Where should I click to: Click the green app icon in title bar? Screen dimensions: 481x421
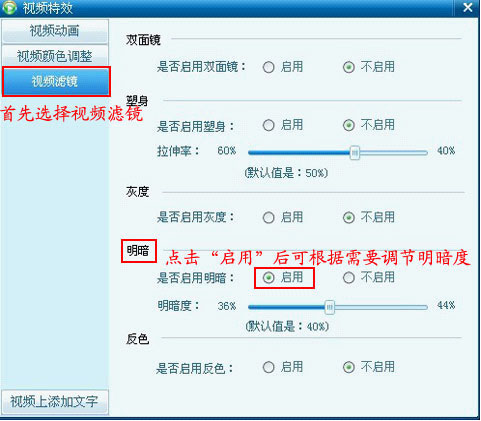(9, 7)
